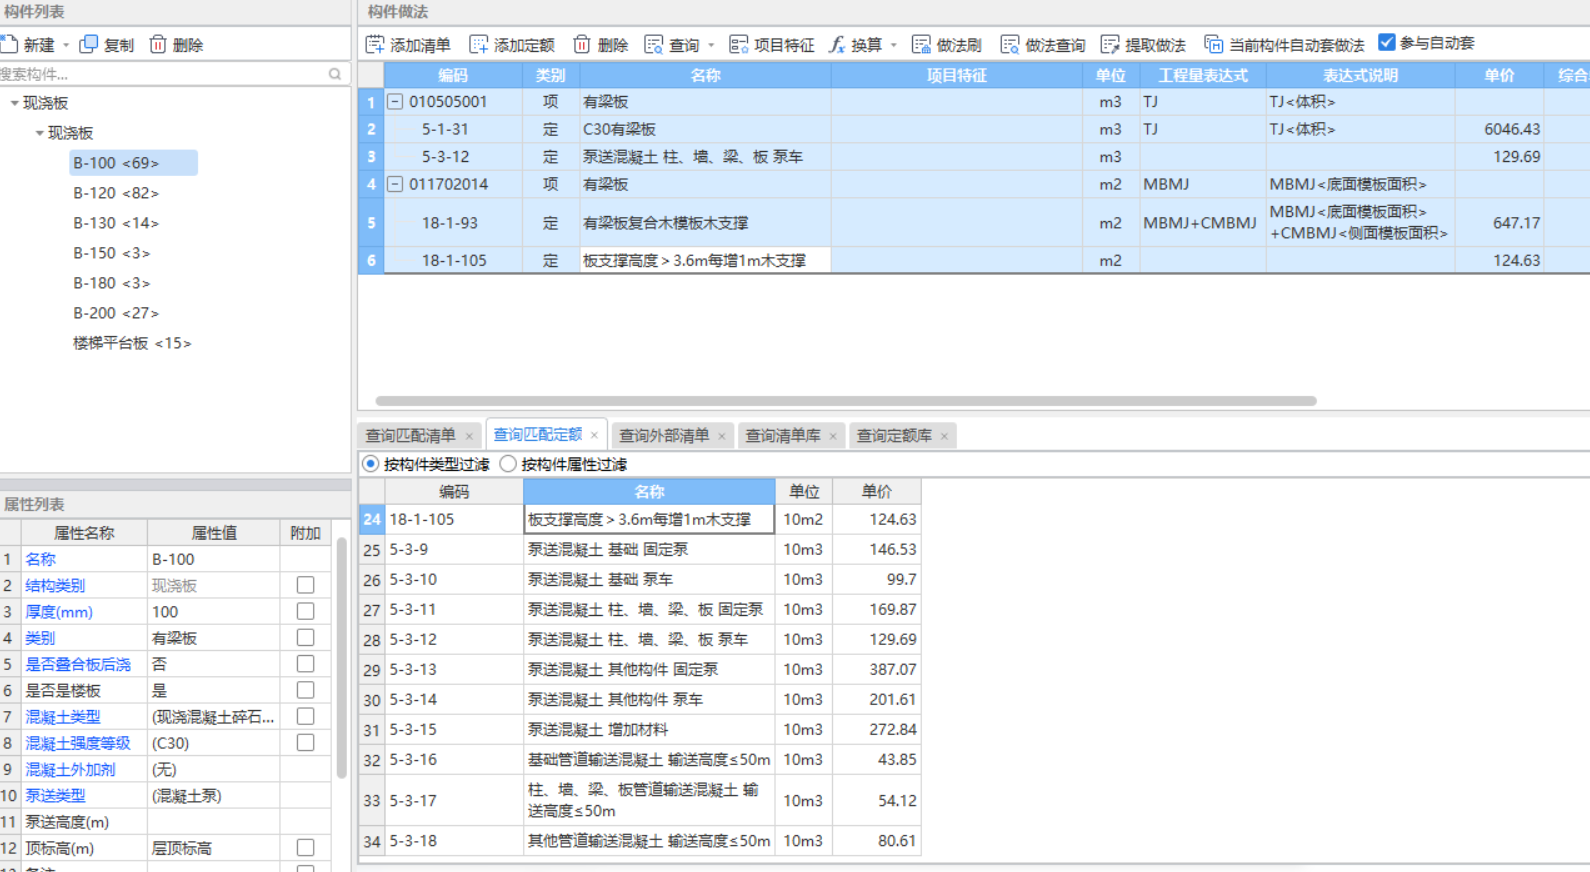Open the 换算 dropdown arrow
The height and width of the screenshot is (872, 1590).
[893, 45]
